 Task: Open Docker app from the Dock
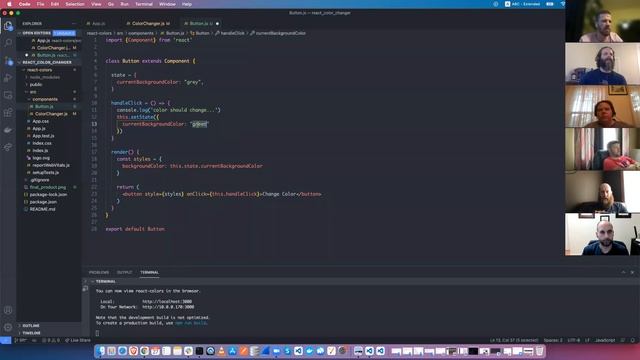309,351
